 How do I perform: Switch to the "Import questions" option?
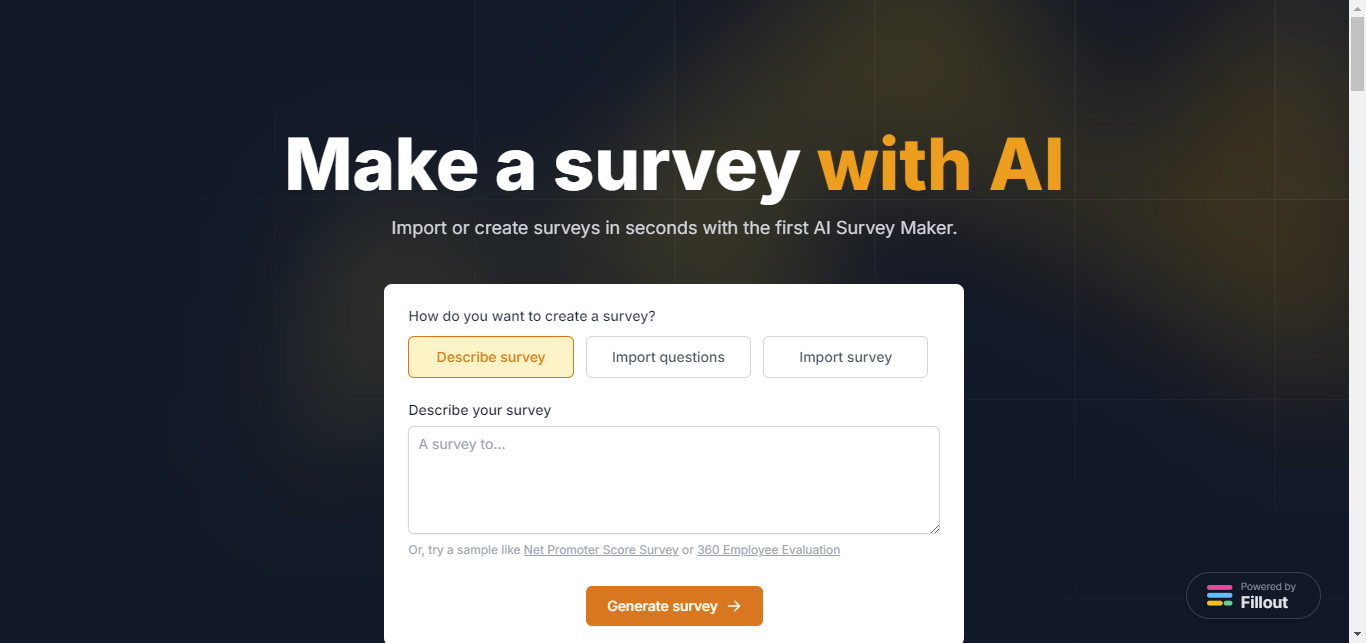668,357
